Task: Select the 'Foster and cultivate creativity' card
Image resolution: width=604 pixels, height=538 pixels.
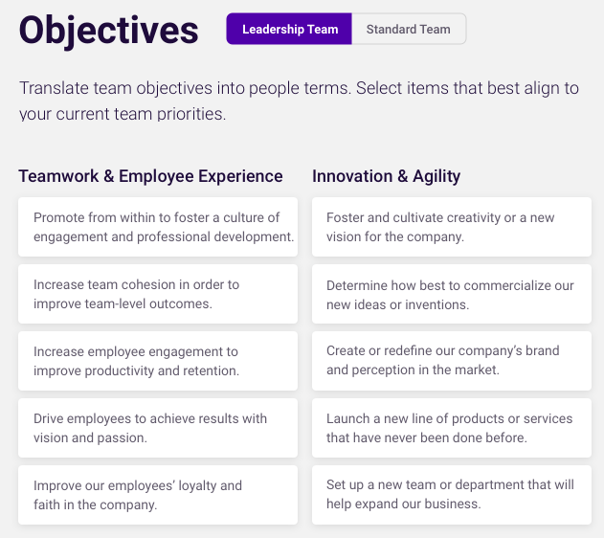Action: (451, 227)
